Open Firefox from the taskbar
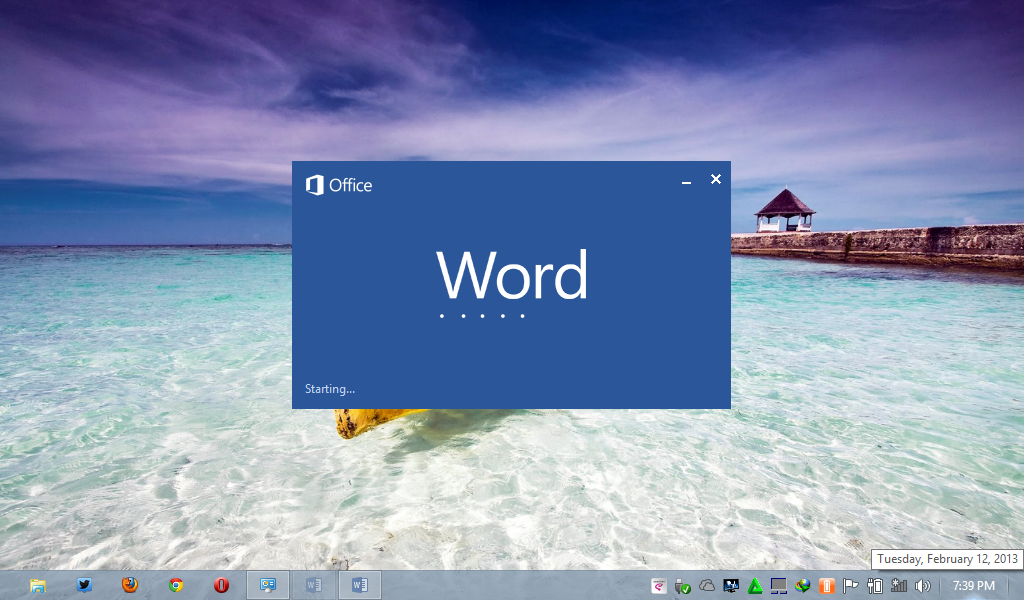 tap(130, 585)
